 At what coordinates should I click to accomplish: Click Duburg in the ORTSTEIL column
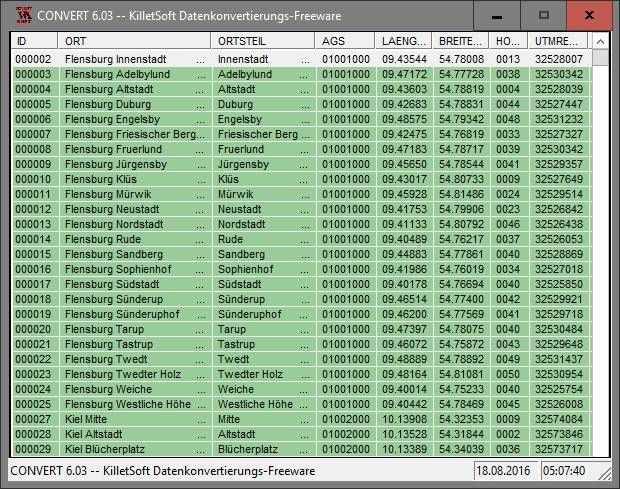tap(235, 104)
